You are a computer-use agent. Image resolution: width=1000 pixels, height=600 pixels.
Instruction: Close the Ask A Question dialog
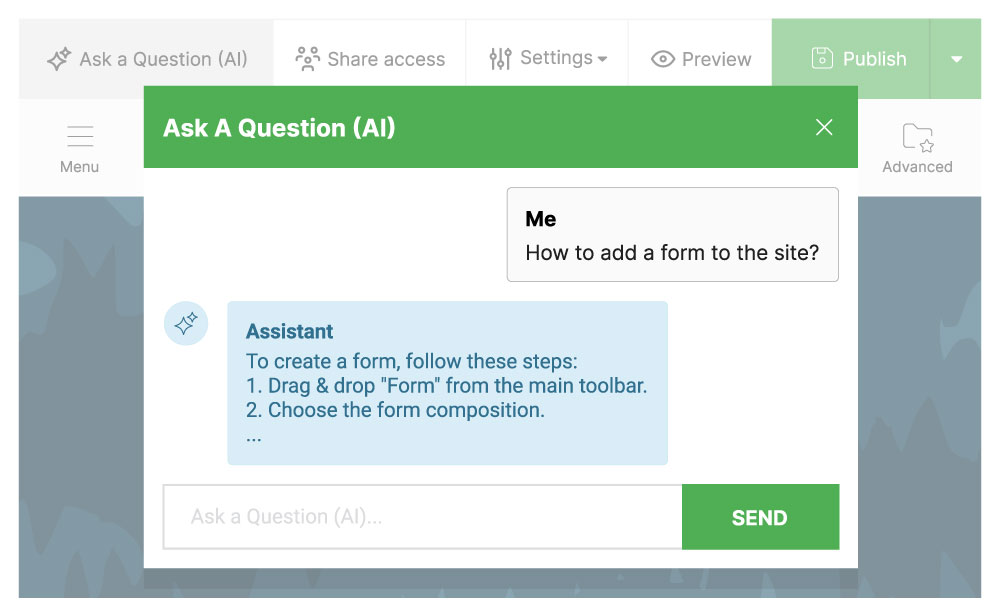click(824, 127)
